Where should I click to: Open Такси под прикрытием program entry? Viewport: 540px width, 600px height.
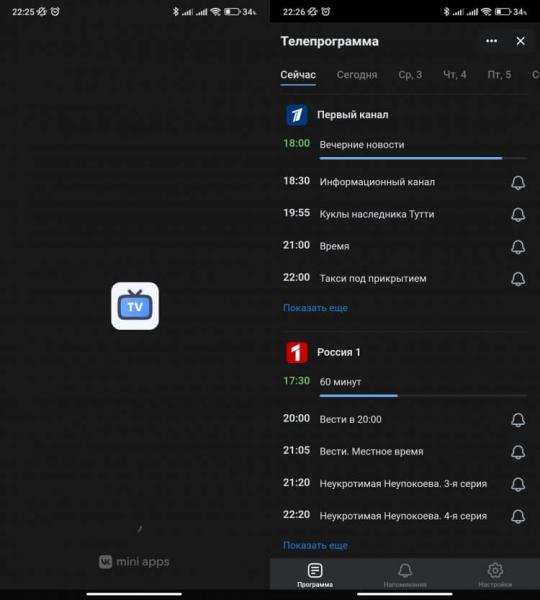point(373,278)
